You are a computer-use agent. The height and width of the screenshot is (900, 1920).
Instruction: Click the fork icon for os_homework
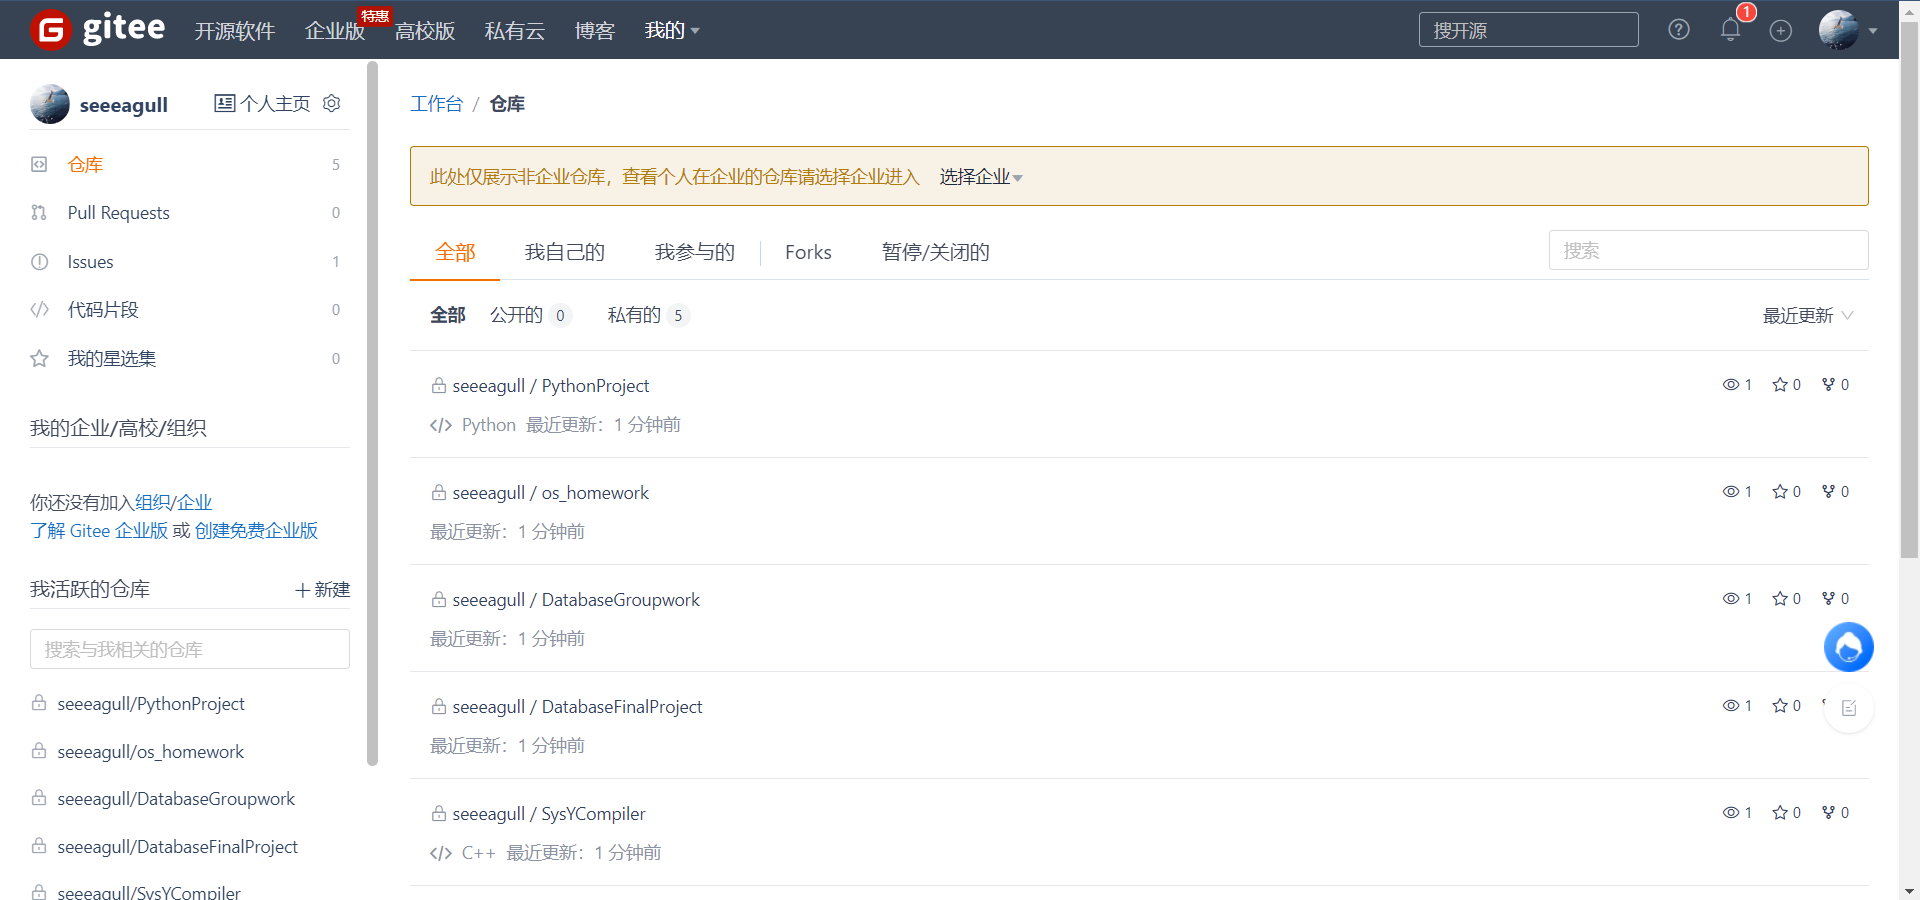point(1829,492)
